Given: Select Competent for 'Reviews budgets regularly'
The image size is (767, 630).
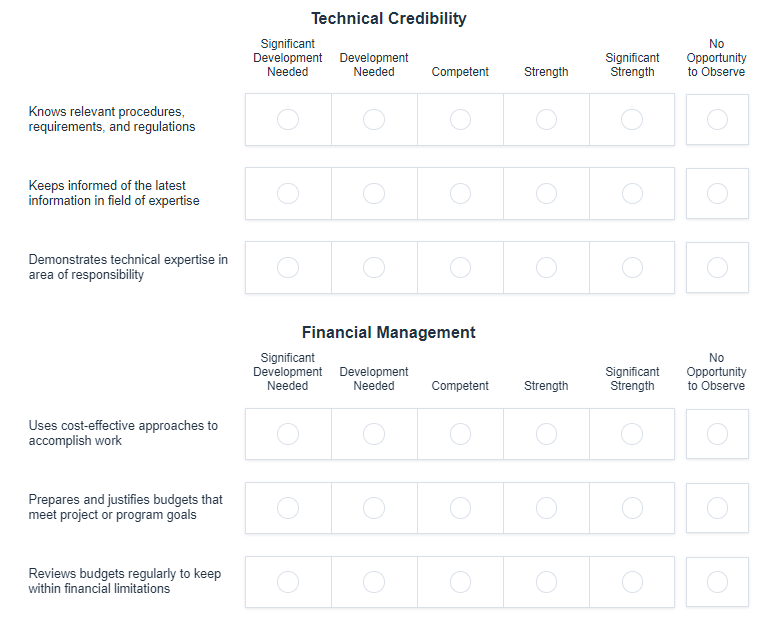Looking at the screenshot, I should click(460, 582).
